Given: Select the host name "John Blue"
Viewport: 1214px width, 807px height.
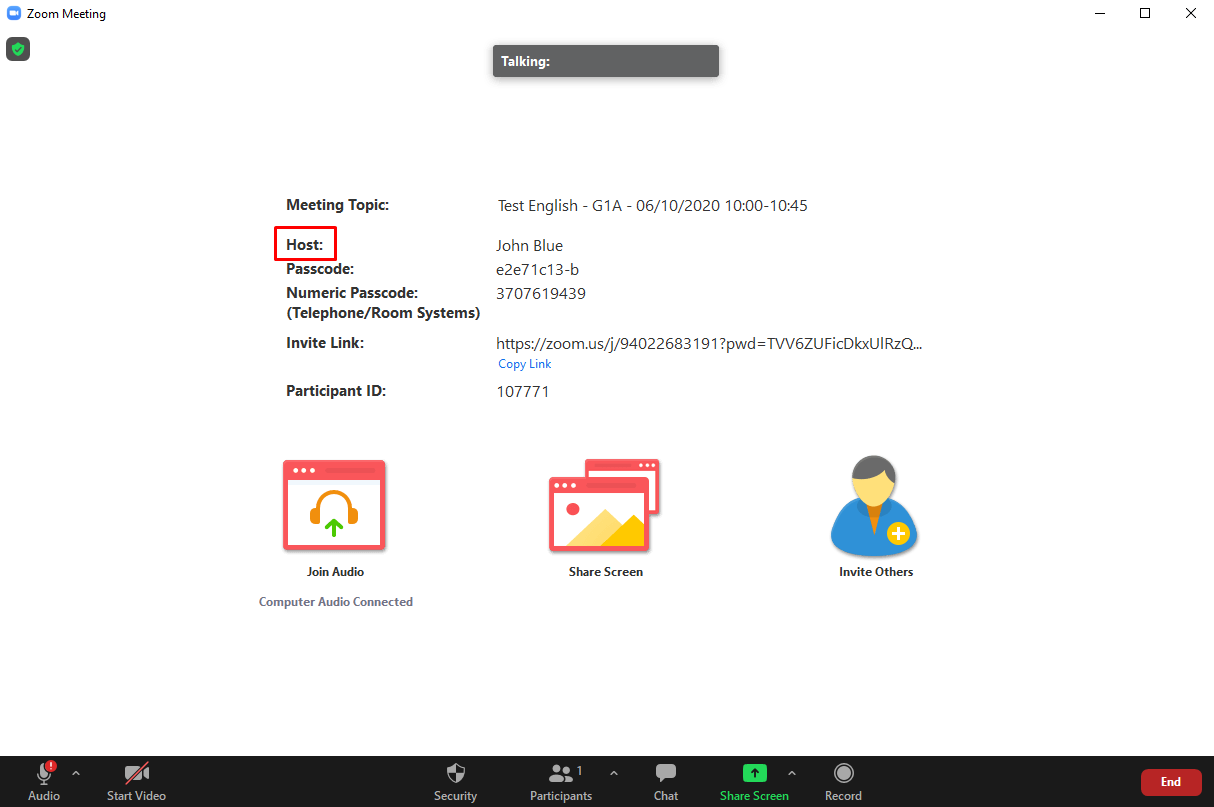Looking at the screenshot, I should coord(529,246).
